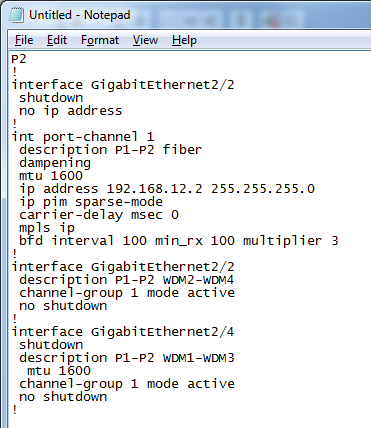Click the interface GigabitEthernet2/4 line
This screenshot has height=428, width=371.
(123, 332)
